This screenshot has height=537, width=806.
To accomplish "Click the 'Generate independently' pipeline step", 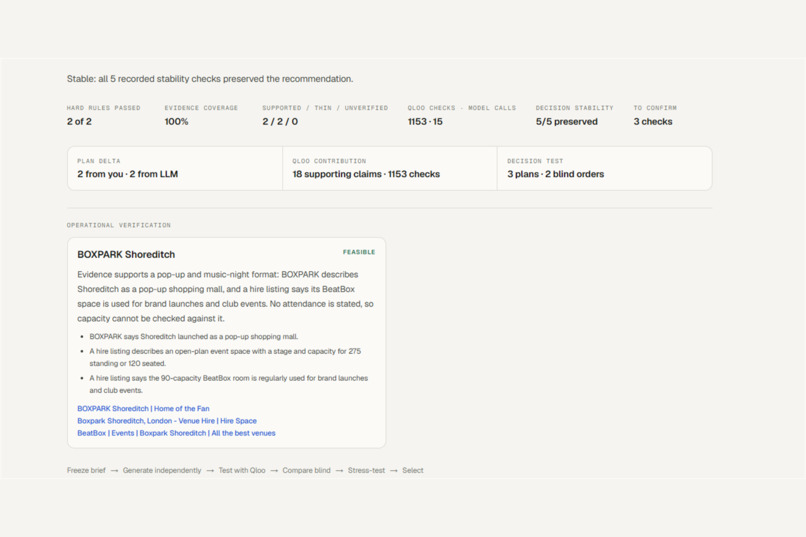I will click(x=162, y=470).
